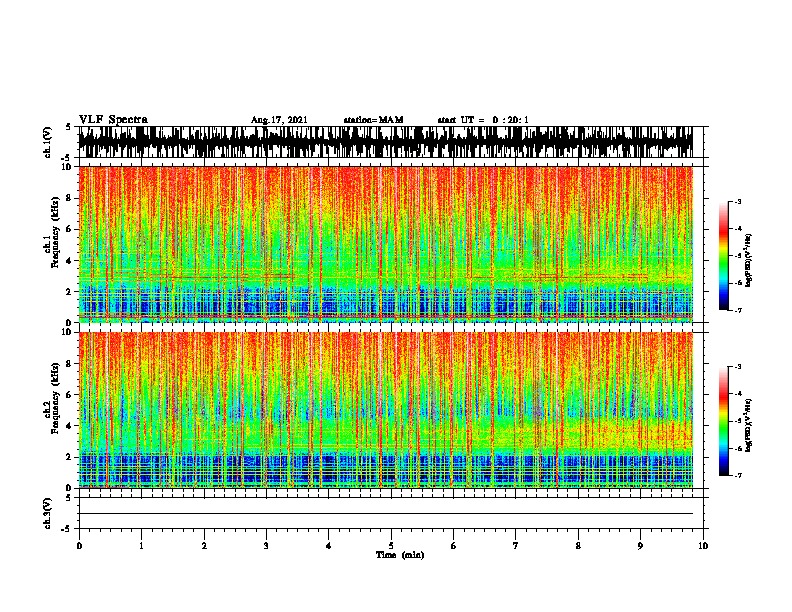
Task: Click the "8" kHz tick of ch.2 frequency axis
Action: pyautogui.click(x=69, y=364)
